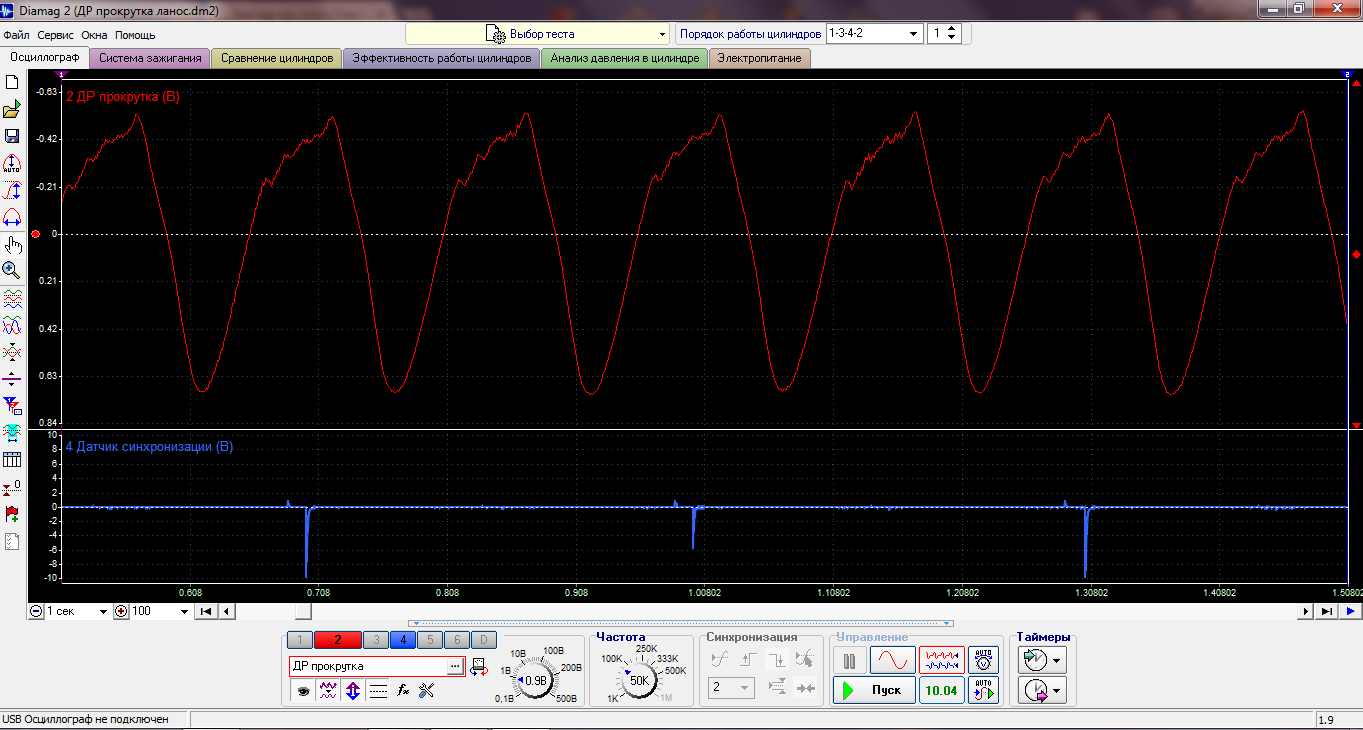The height and width of the screenshot is (730, 1363).
Task: Click the up/down arrows line icon in the left toolbar
Action: click(x=12, y=379)
